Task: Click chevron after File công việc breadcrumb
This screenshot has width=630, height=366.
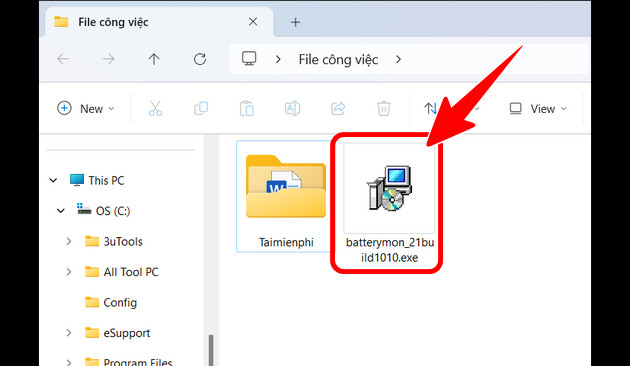Action: 398,59
